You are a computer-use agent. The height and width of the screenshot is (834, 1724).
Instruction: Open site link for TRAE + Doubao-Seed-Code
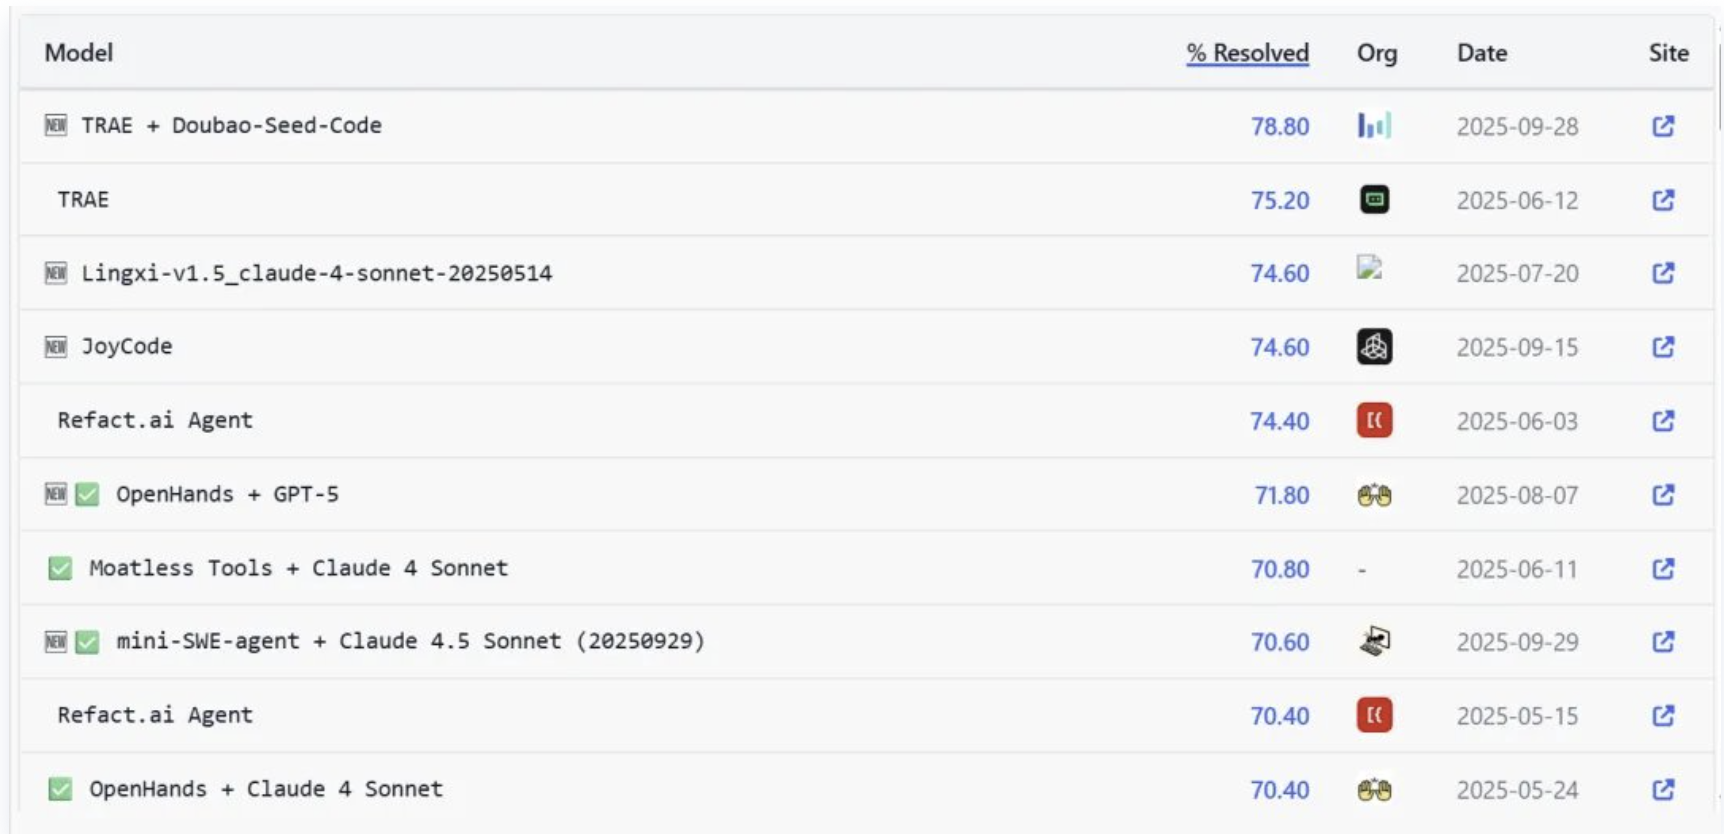pyautogui.click(x=1663, y=126)
